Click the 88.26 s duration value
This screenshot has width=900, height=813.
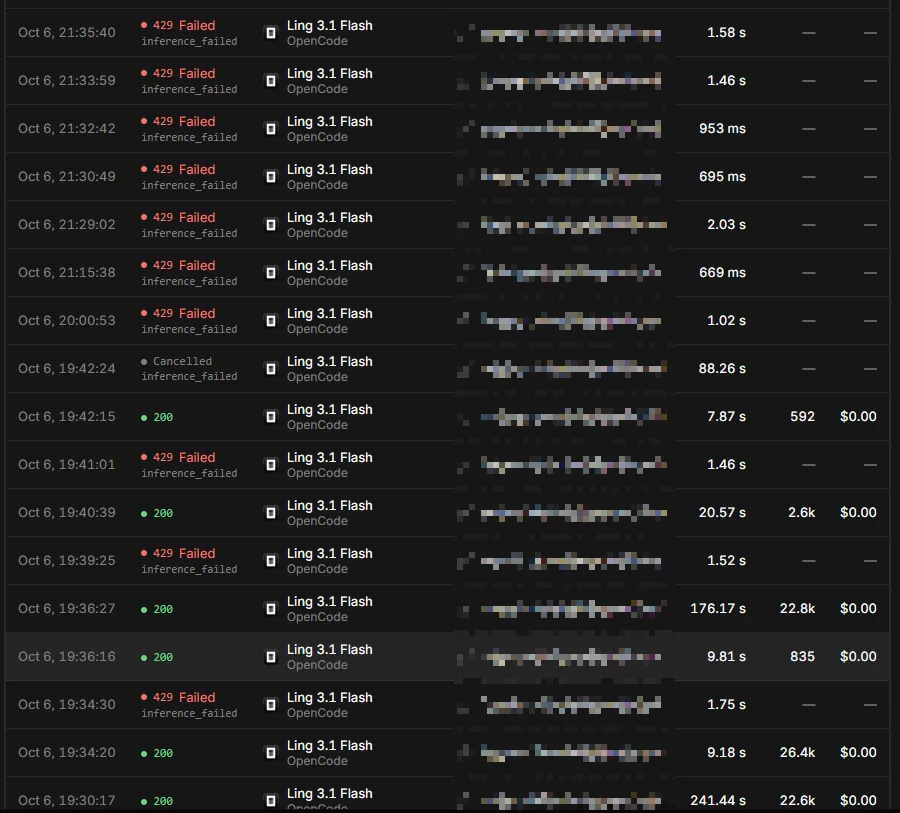tap(722, 369)
